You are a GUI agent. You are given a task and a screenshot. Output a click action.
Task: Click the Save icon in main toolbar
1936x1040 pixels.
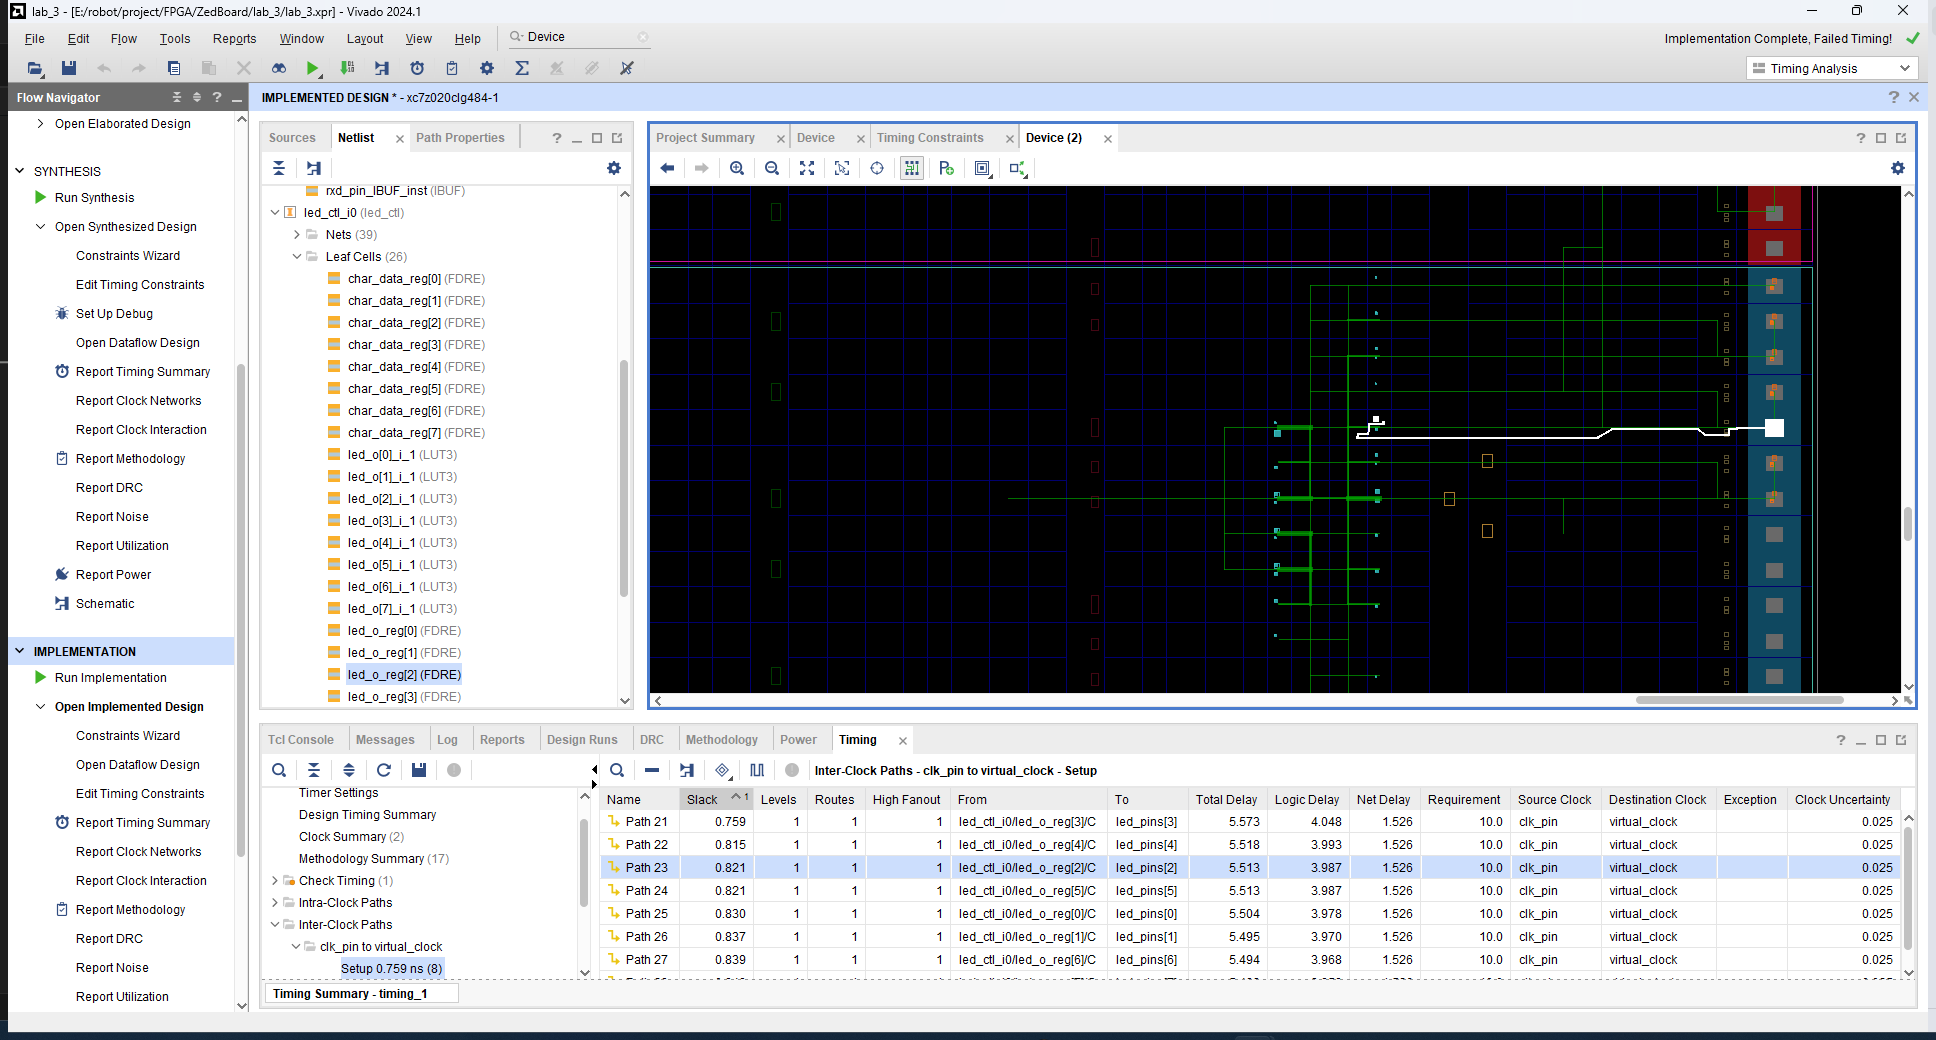(69, 68)
